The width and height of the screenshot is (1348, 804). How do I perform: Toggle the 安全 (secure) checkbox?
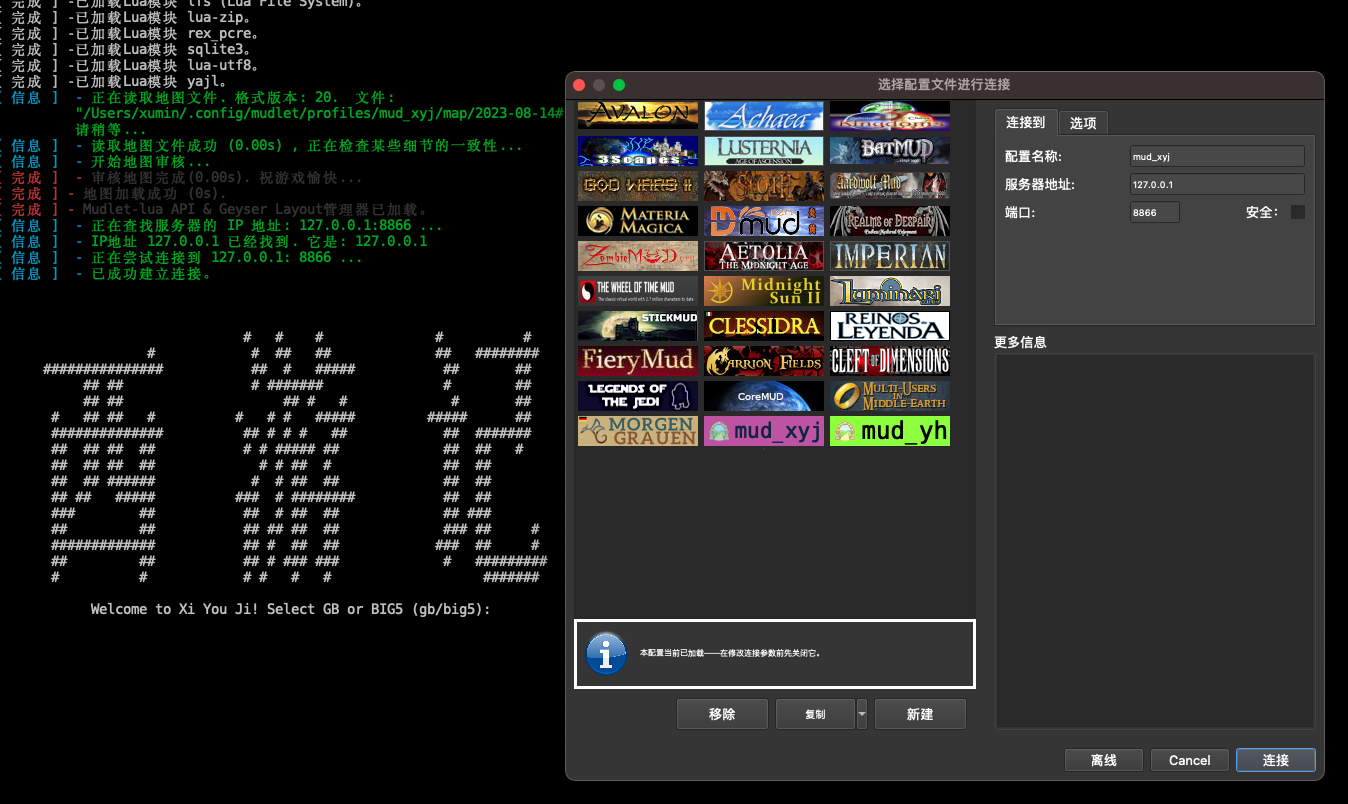click(x=1298, y=212)
